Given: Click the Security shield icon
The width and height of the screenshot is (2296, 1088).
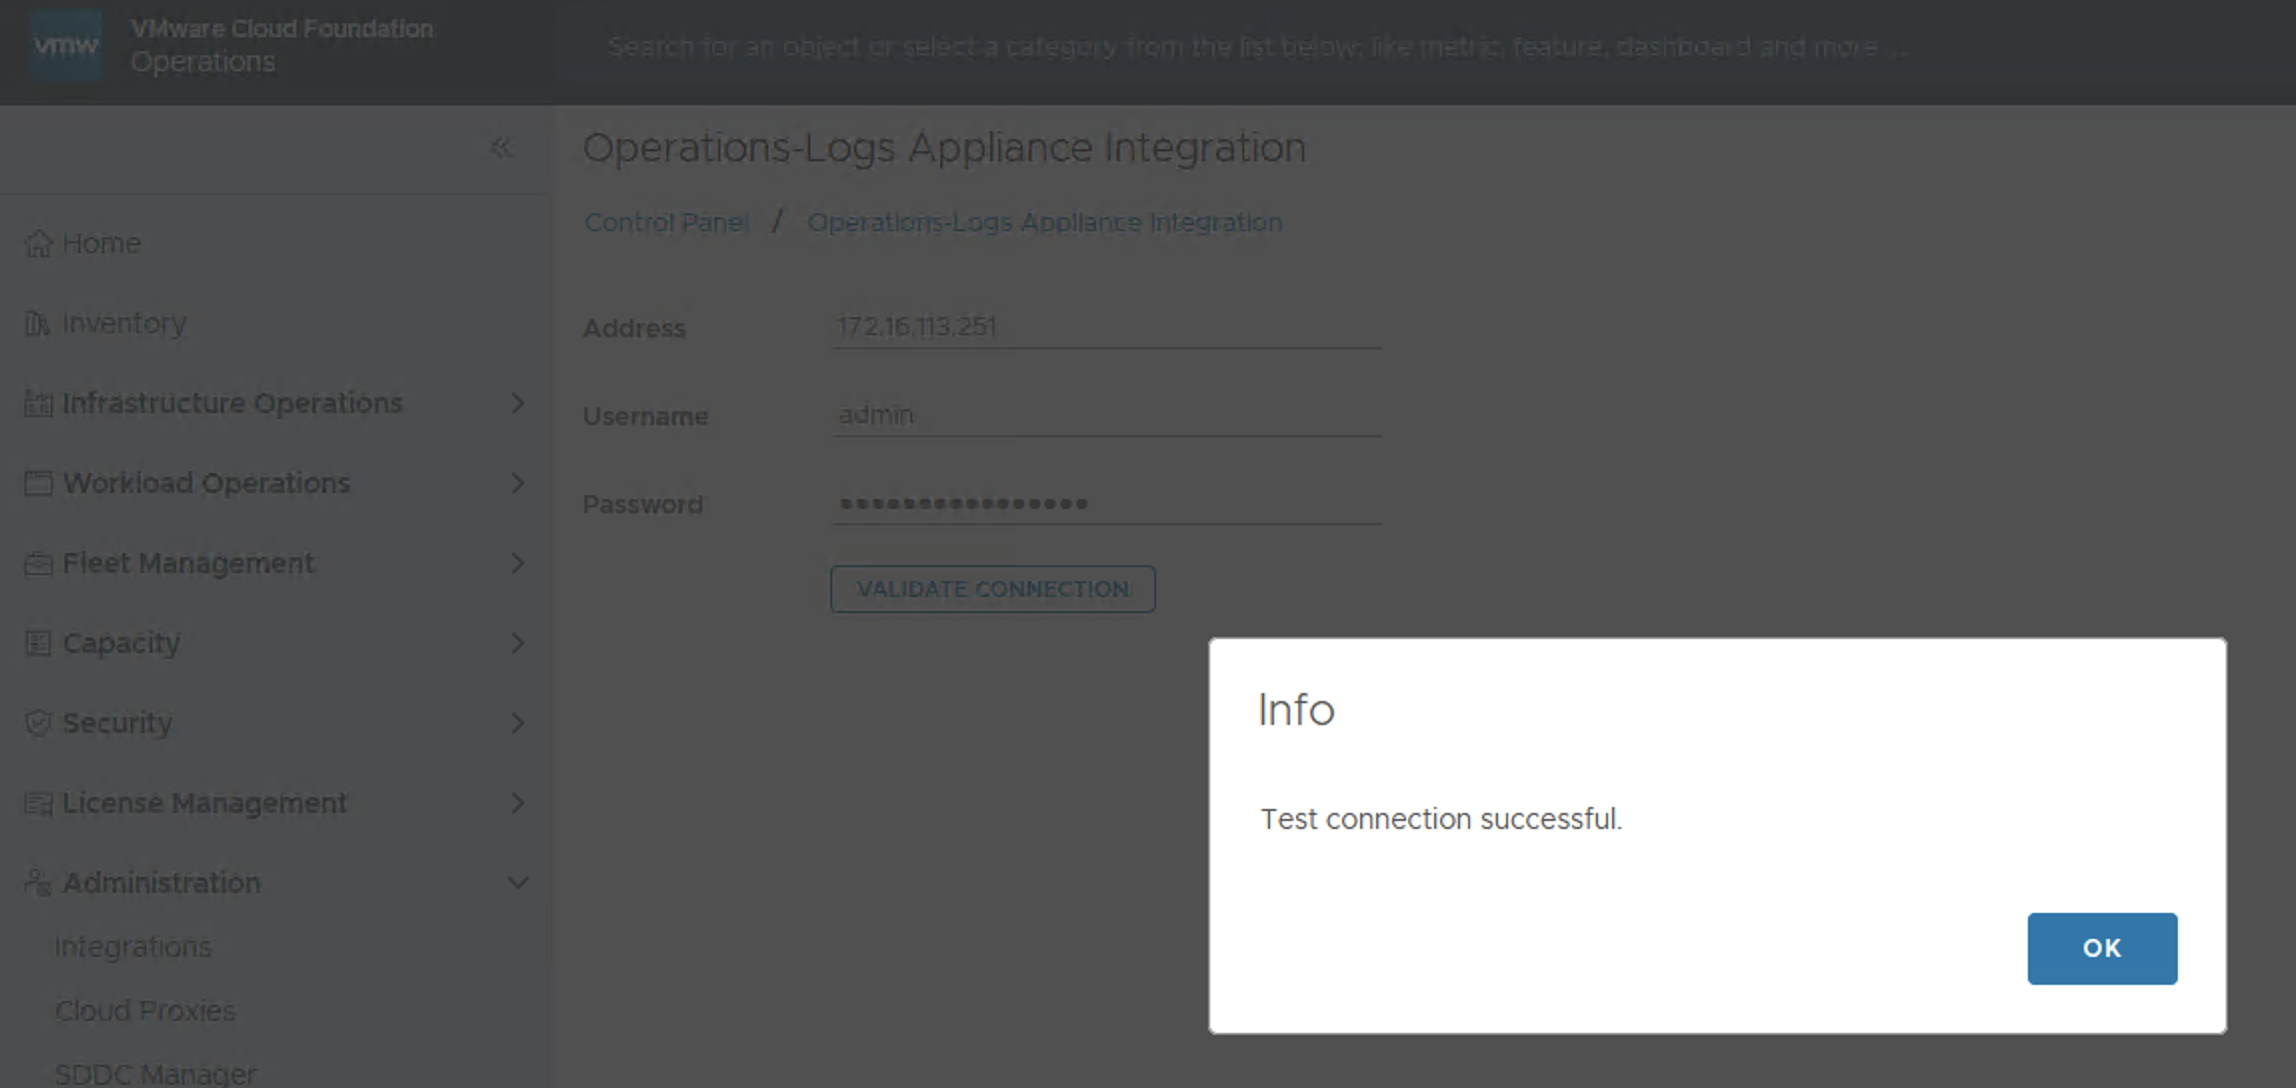Looking at the screenshot, I should pos(38,723).
